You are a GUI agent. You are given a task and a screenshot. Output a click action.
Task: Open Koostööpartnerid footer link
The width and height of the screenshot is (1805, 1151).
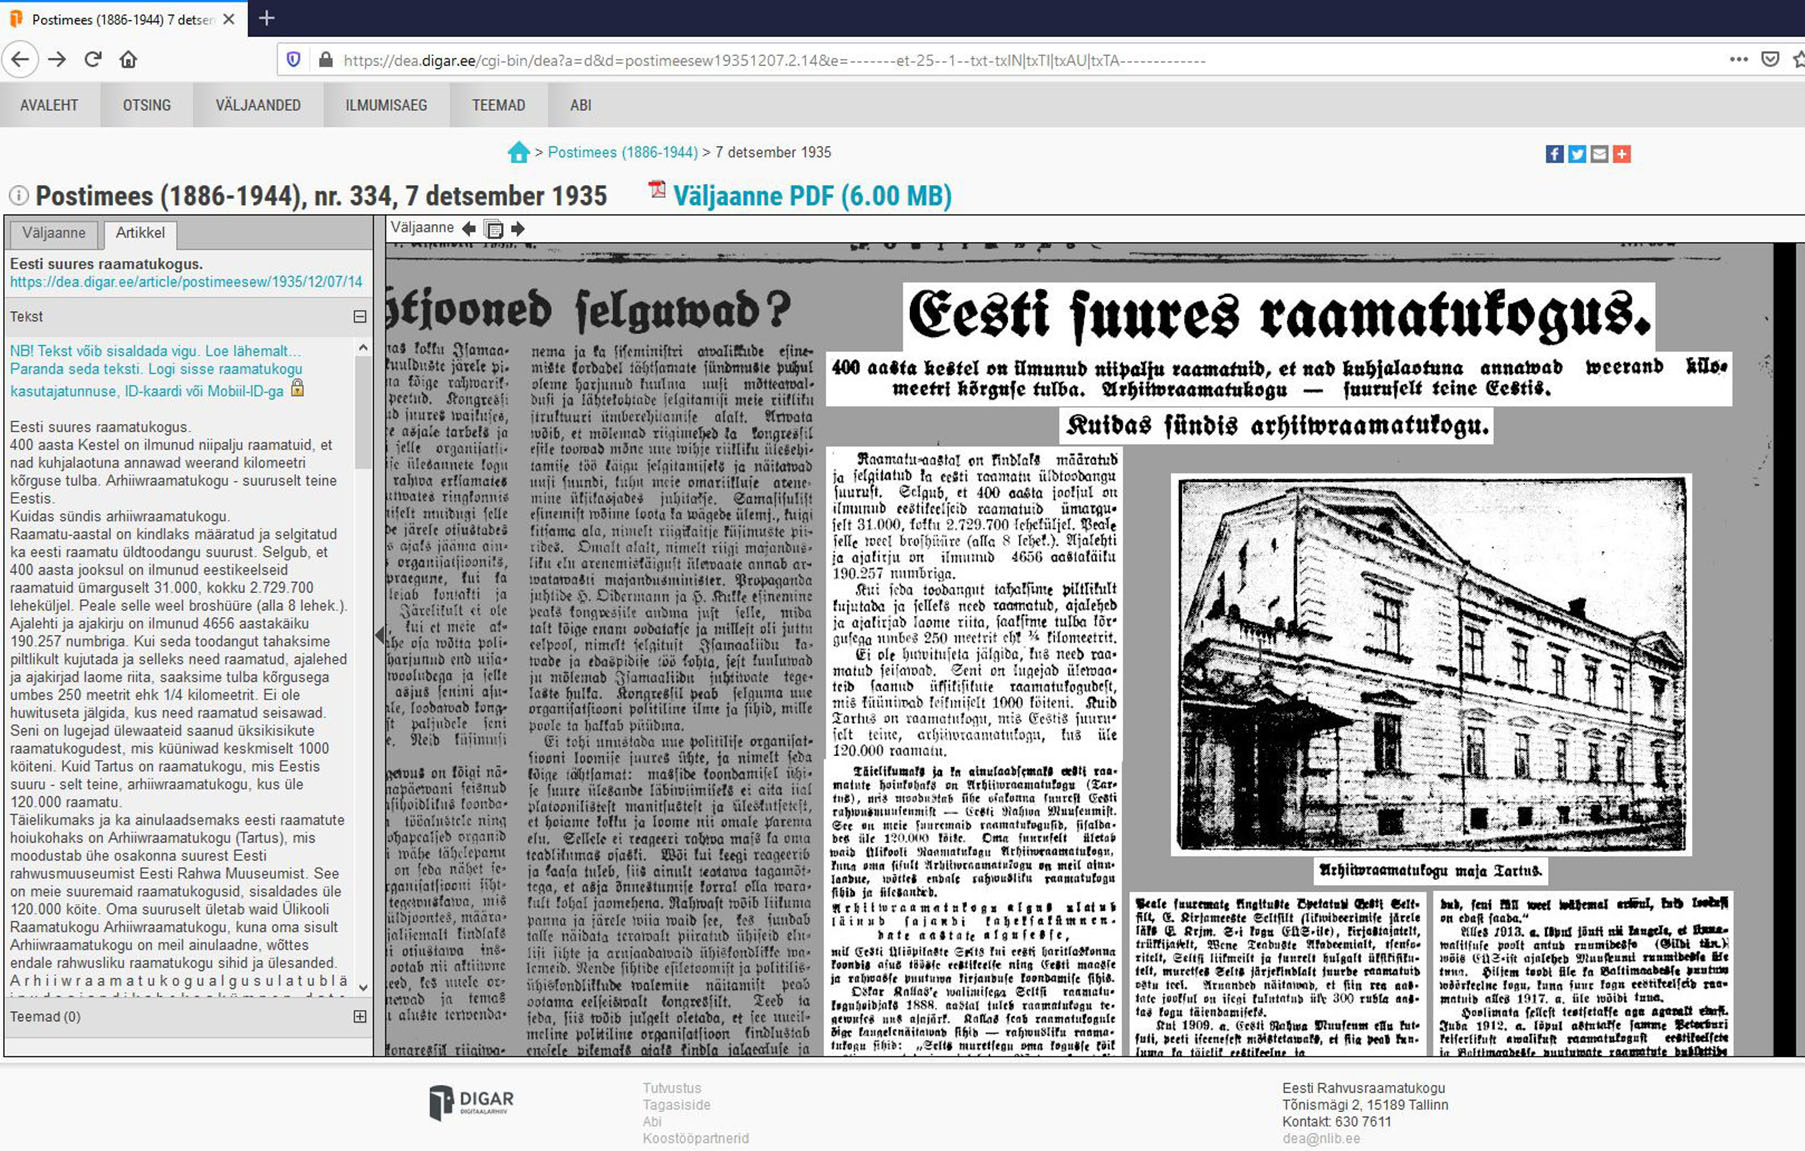click(696, 1138)
